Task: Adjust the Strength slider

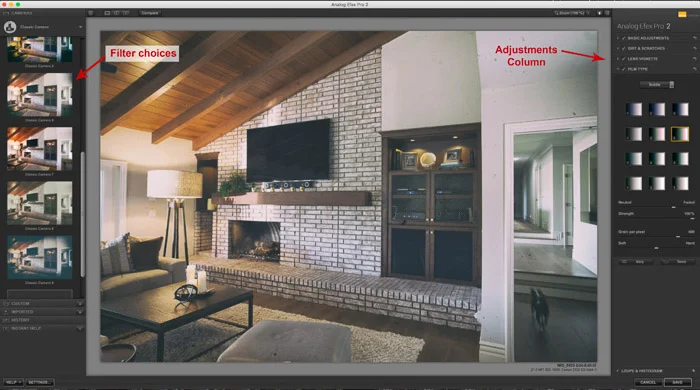Action: click(656, 218)
